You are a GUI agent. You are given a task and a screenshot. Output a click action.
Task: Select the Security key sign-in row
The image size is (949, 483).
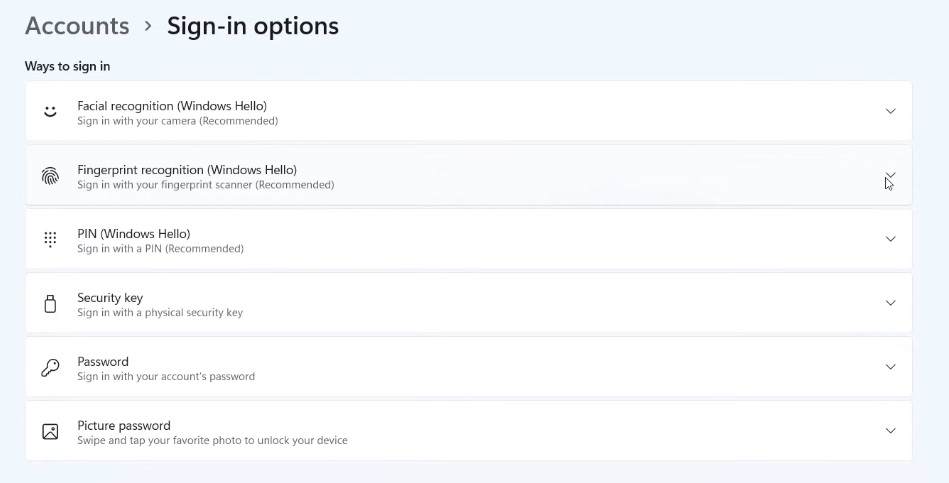pos(110,297)
